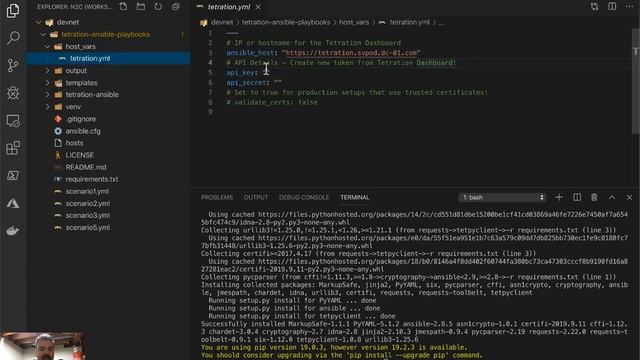Click the webcam thumbnail overlay
This screenshot has height=360, width=640.
(42, 346)
